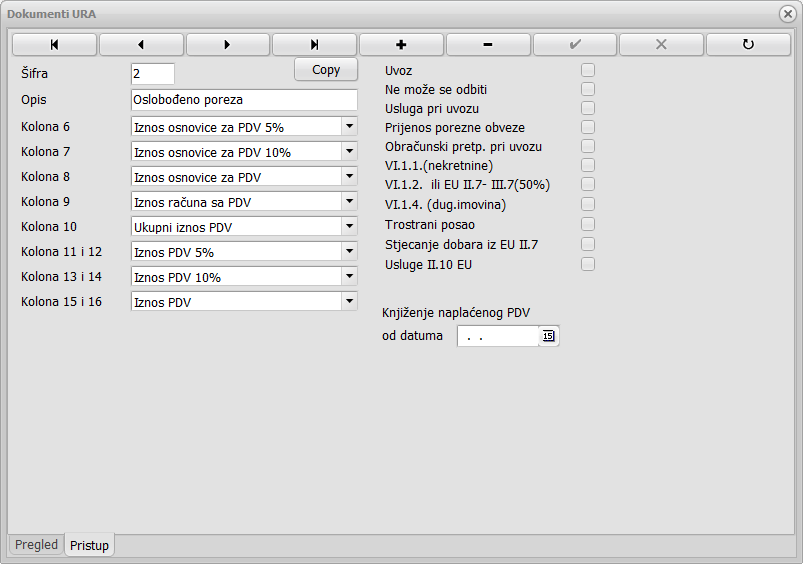The height and width of the screenshot is (564, 803).
Task: Toggle the Trostrani posao checkbox
Action: click(588, 225)
